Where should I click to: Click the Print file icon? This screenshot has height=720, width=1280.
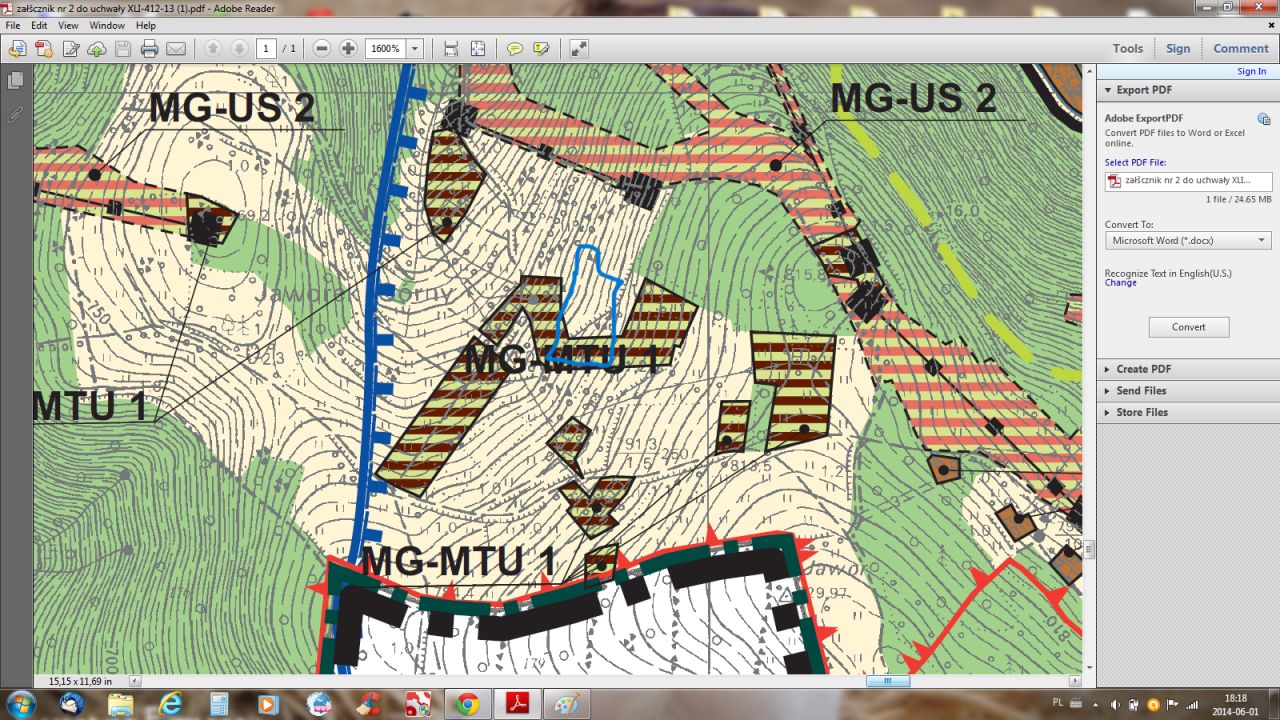[x=149, y=48]
